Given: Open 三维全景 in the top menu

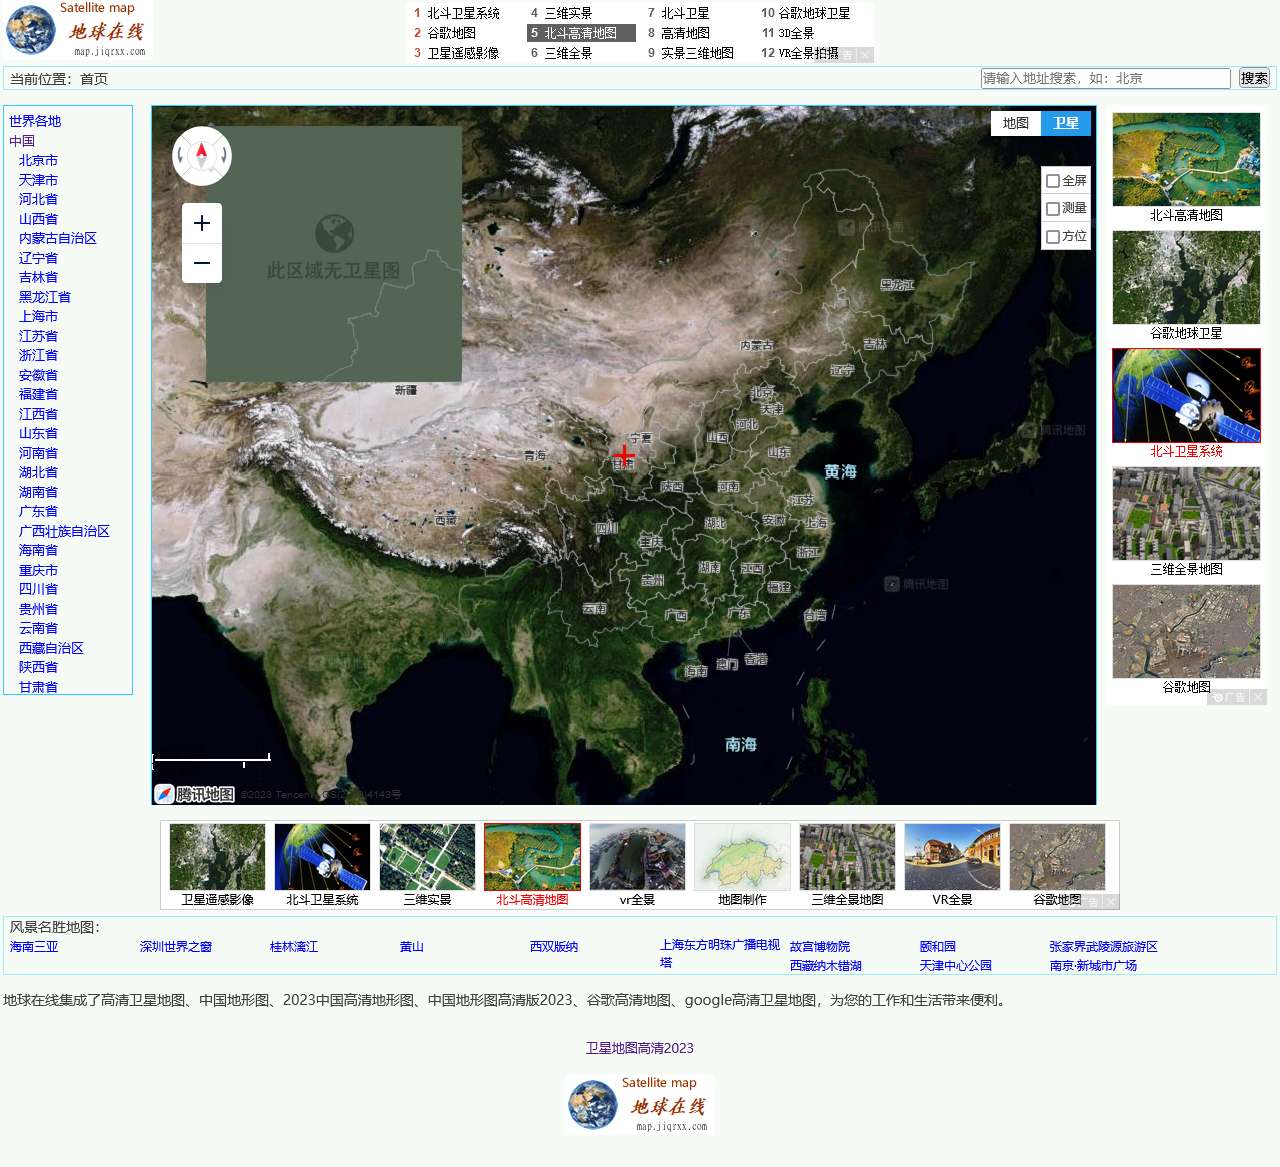Looking at the screenshot, I should [568, 53].
